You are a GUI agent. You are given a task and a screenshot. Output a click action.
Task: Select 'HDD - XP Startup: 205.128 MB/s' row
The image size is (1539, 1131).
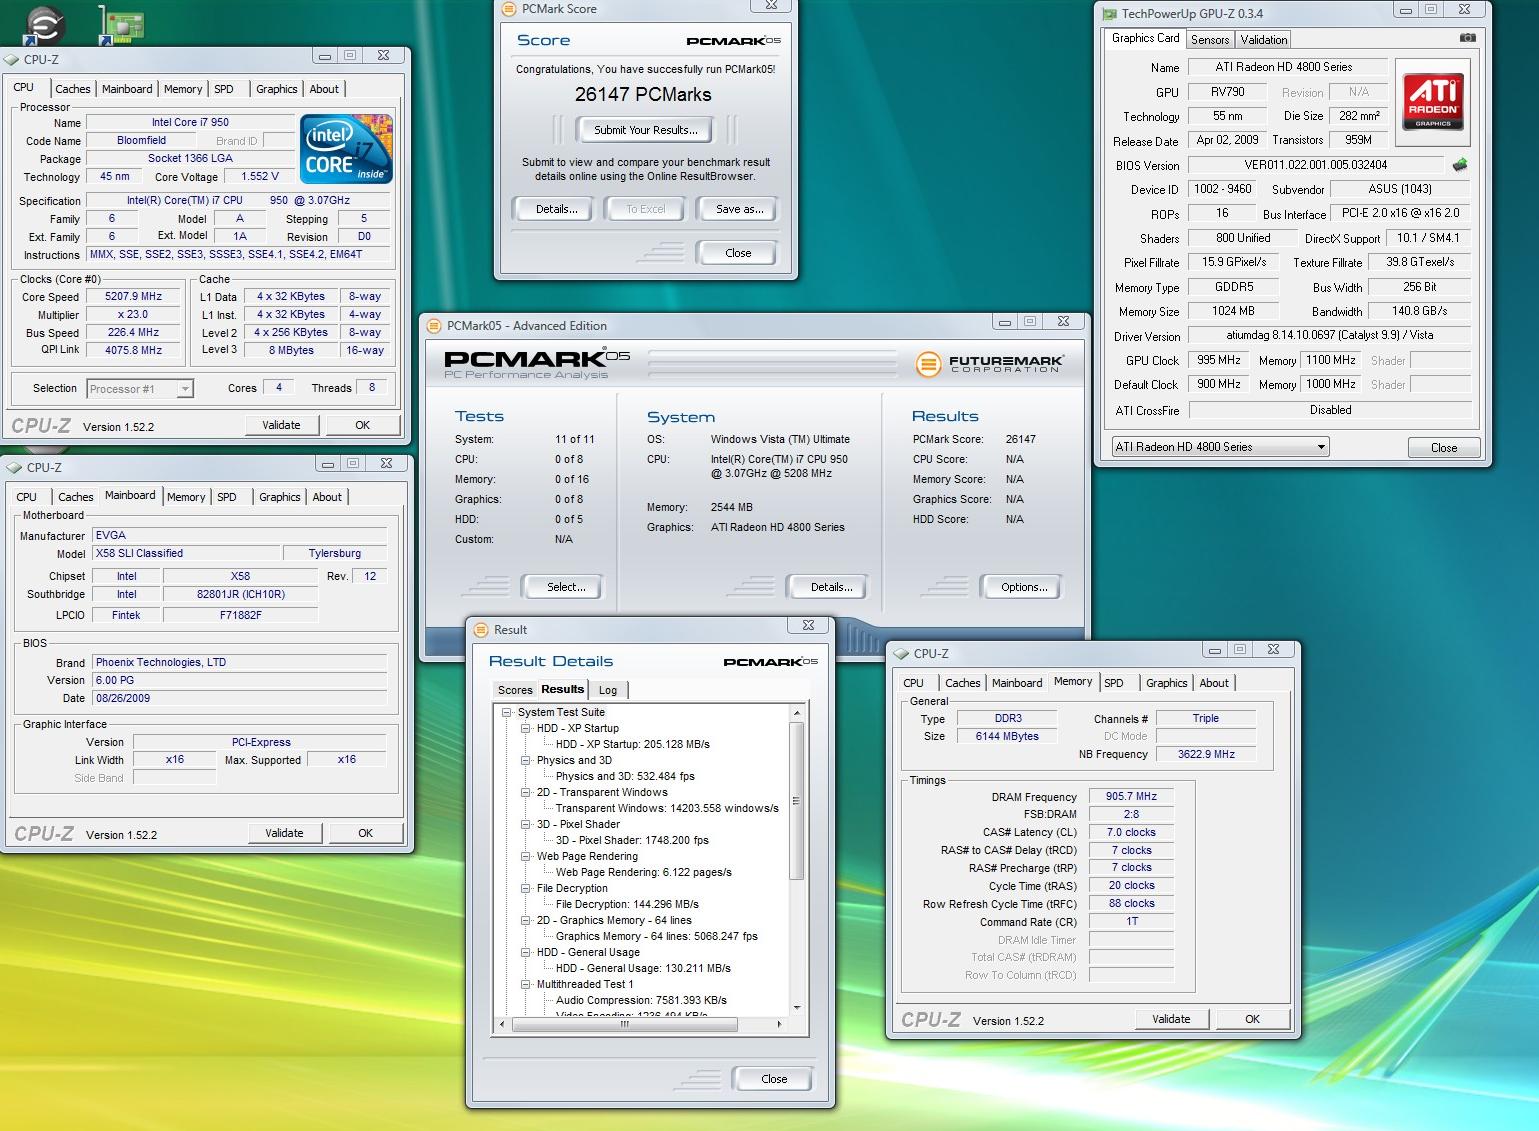click(632, 744)
